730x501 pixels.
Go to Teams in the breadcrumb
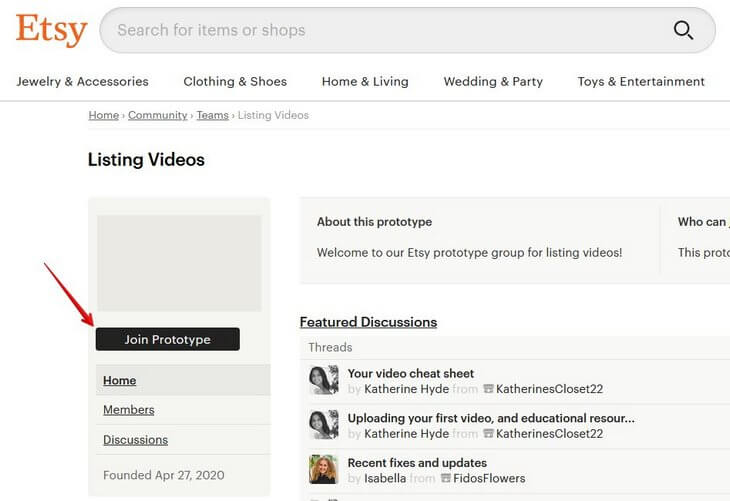(x=212, y=115)
